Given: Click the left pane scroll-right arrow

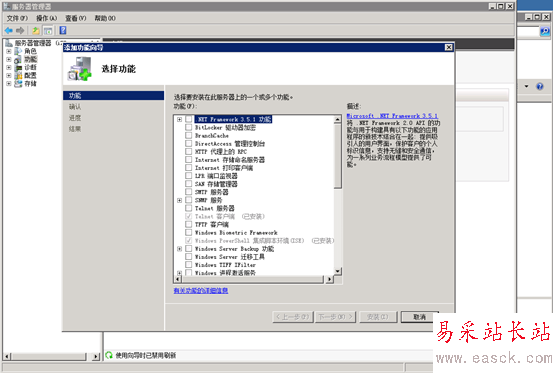Looking at the screenshot, I should coord(96,356).
